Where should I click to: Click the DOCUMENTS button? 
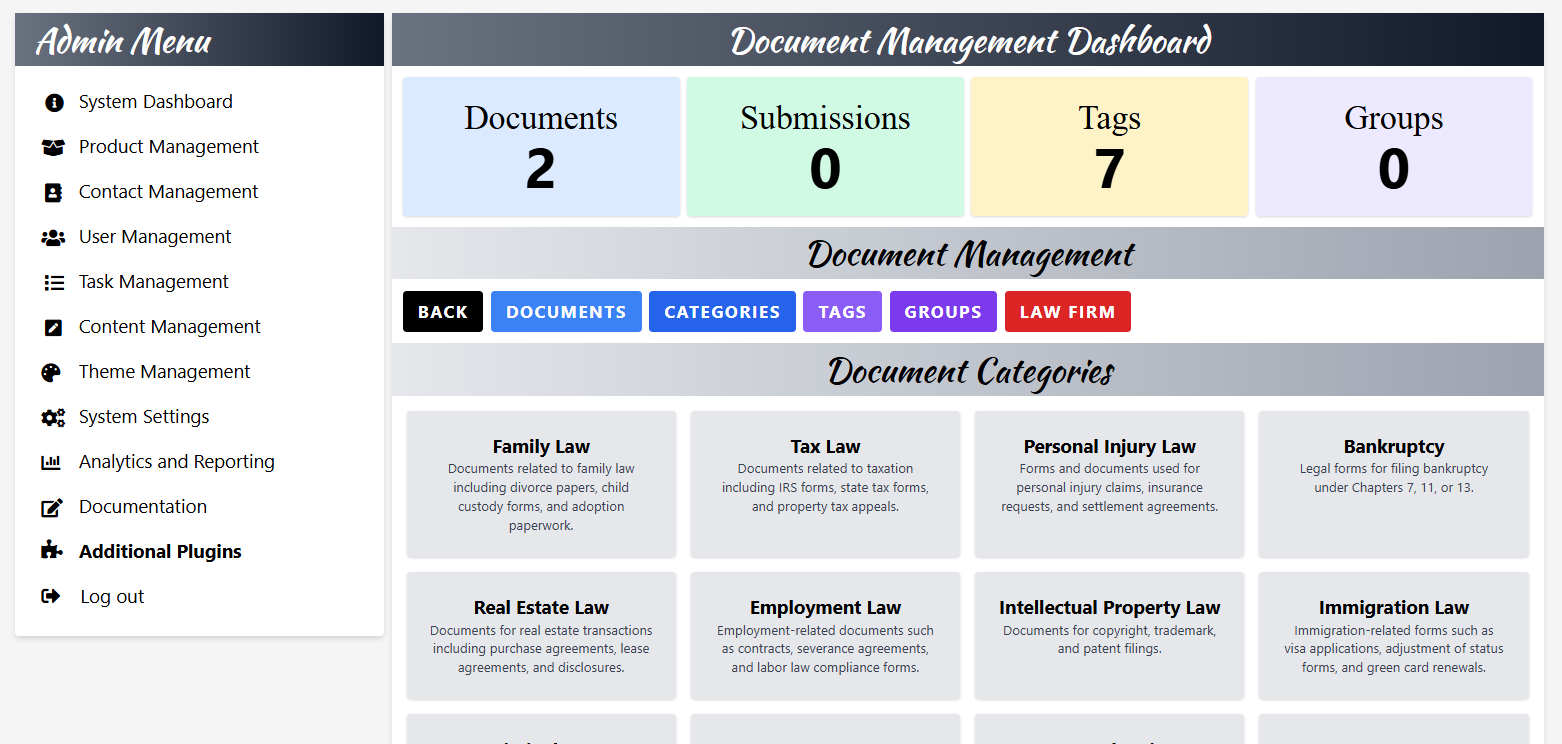click(x=566, y=312)
